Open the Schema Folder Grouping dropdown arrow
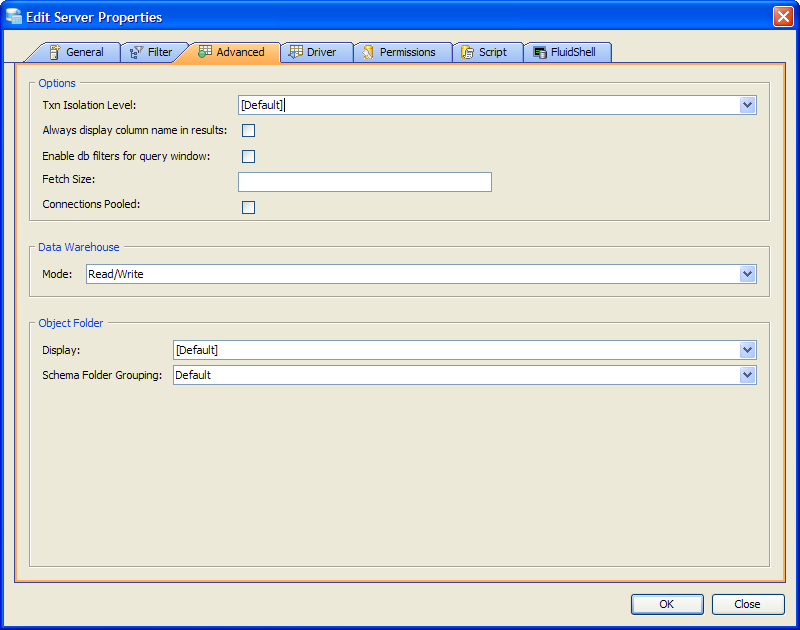Image resolution: width=800 pixels, height=630 pixels. (747, 375)
